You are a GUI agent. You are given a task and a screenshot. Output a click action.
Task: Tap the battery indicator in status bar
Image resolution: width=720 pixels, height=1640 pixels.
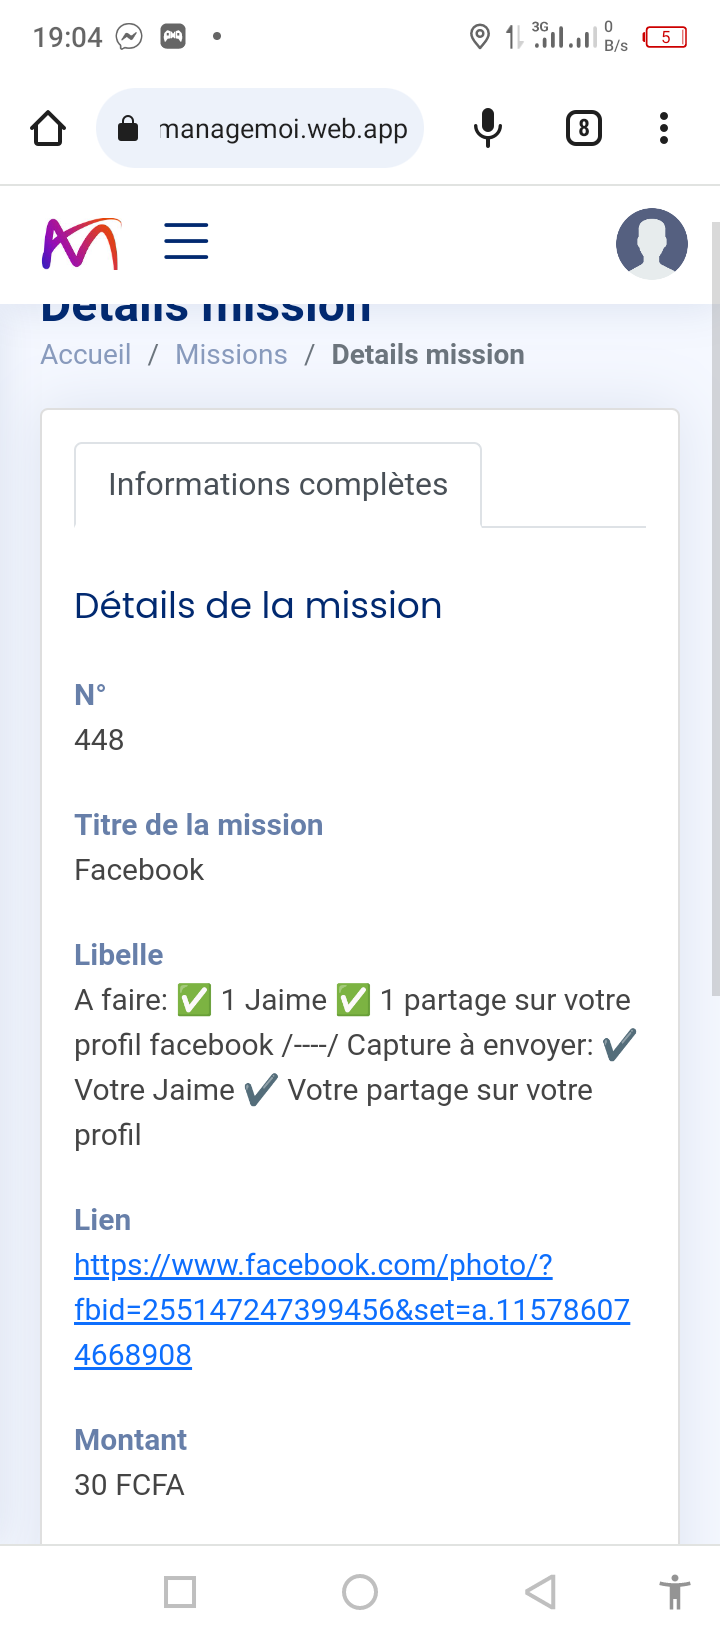pyautogui.click(x=665, y=38)
